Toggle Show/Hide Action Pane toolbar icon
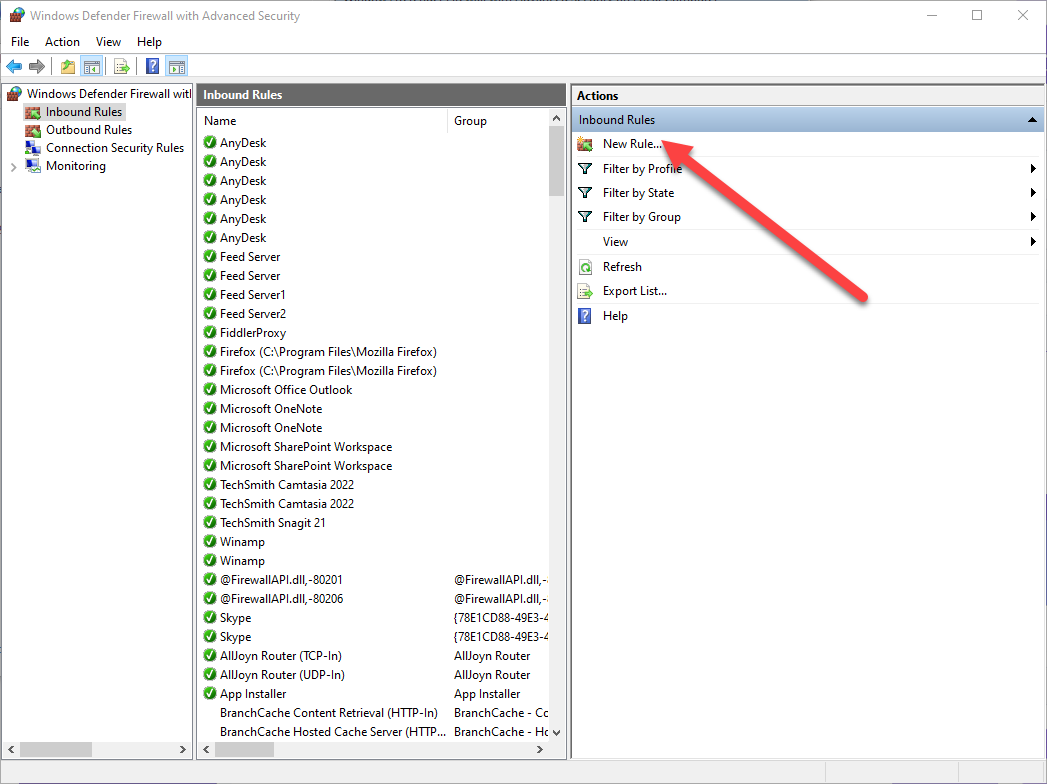 176,67
